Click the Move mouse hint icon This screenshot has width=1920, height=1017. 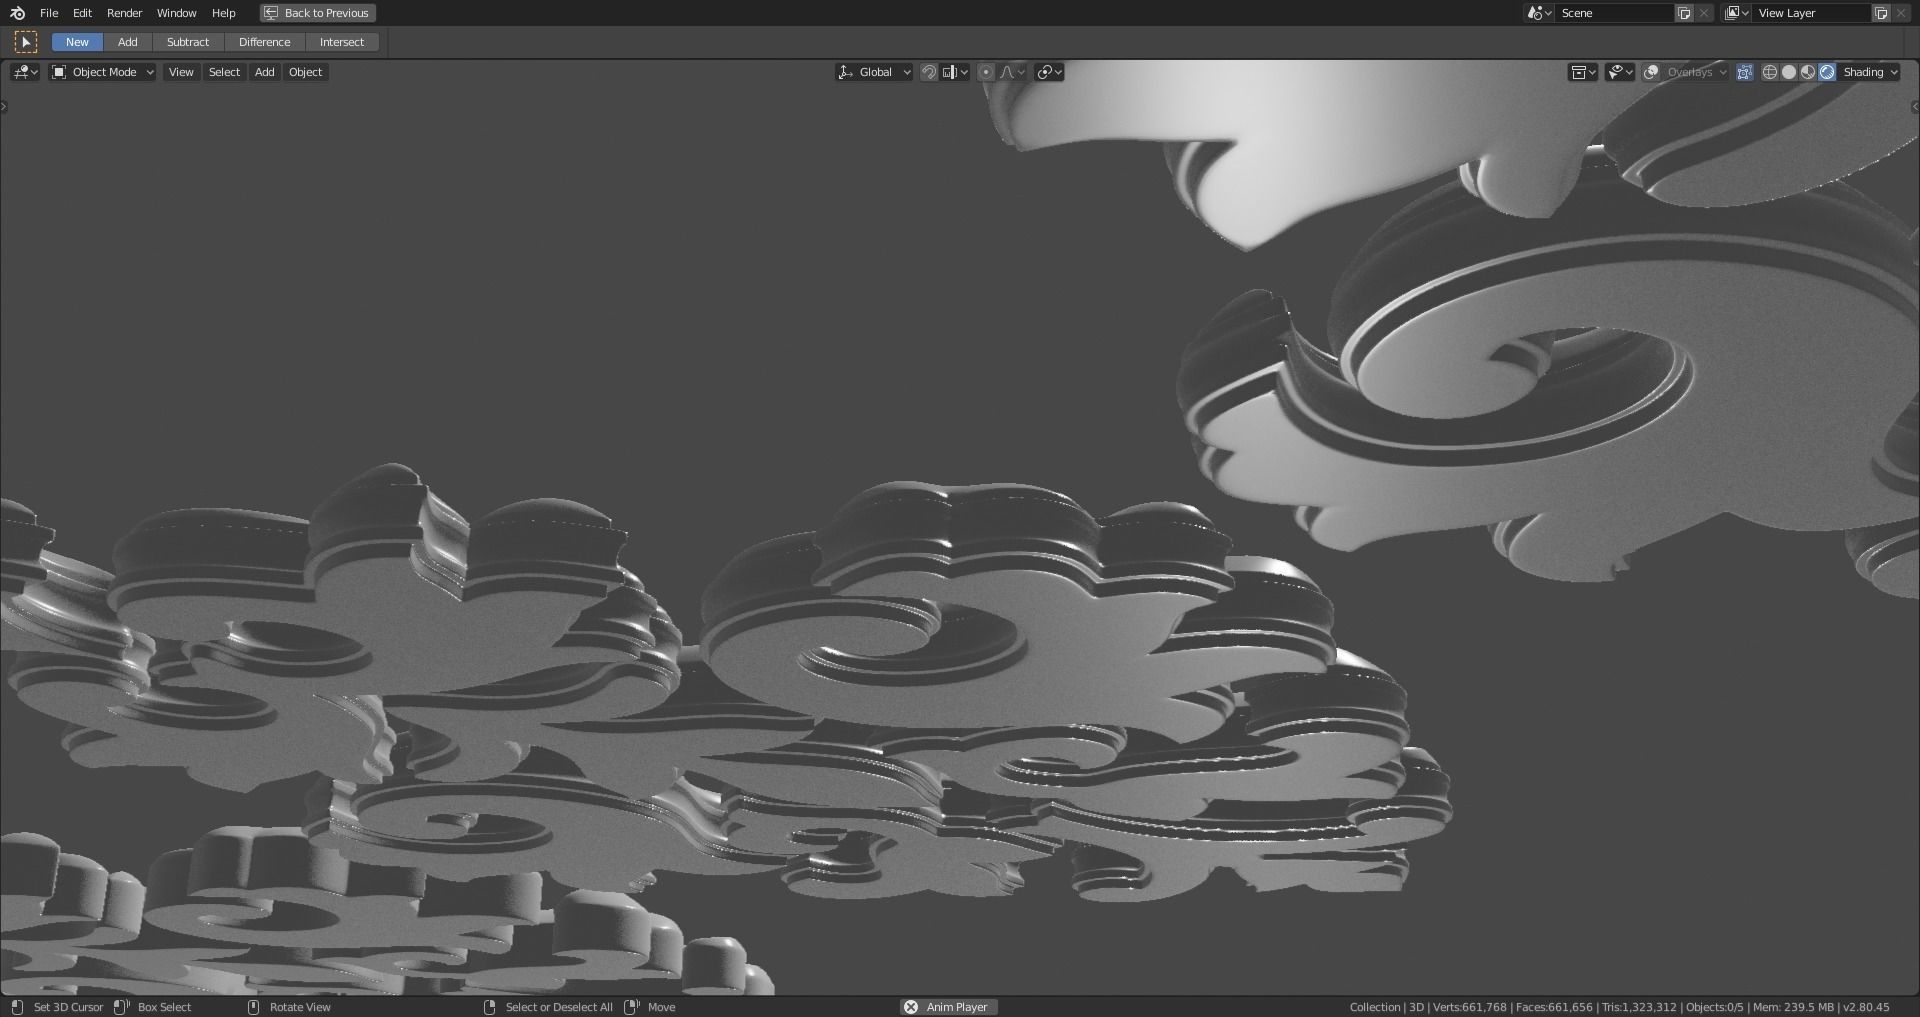pyautogui.click(x=632, y=1007)
